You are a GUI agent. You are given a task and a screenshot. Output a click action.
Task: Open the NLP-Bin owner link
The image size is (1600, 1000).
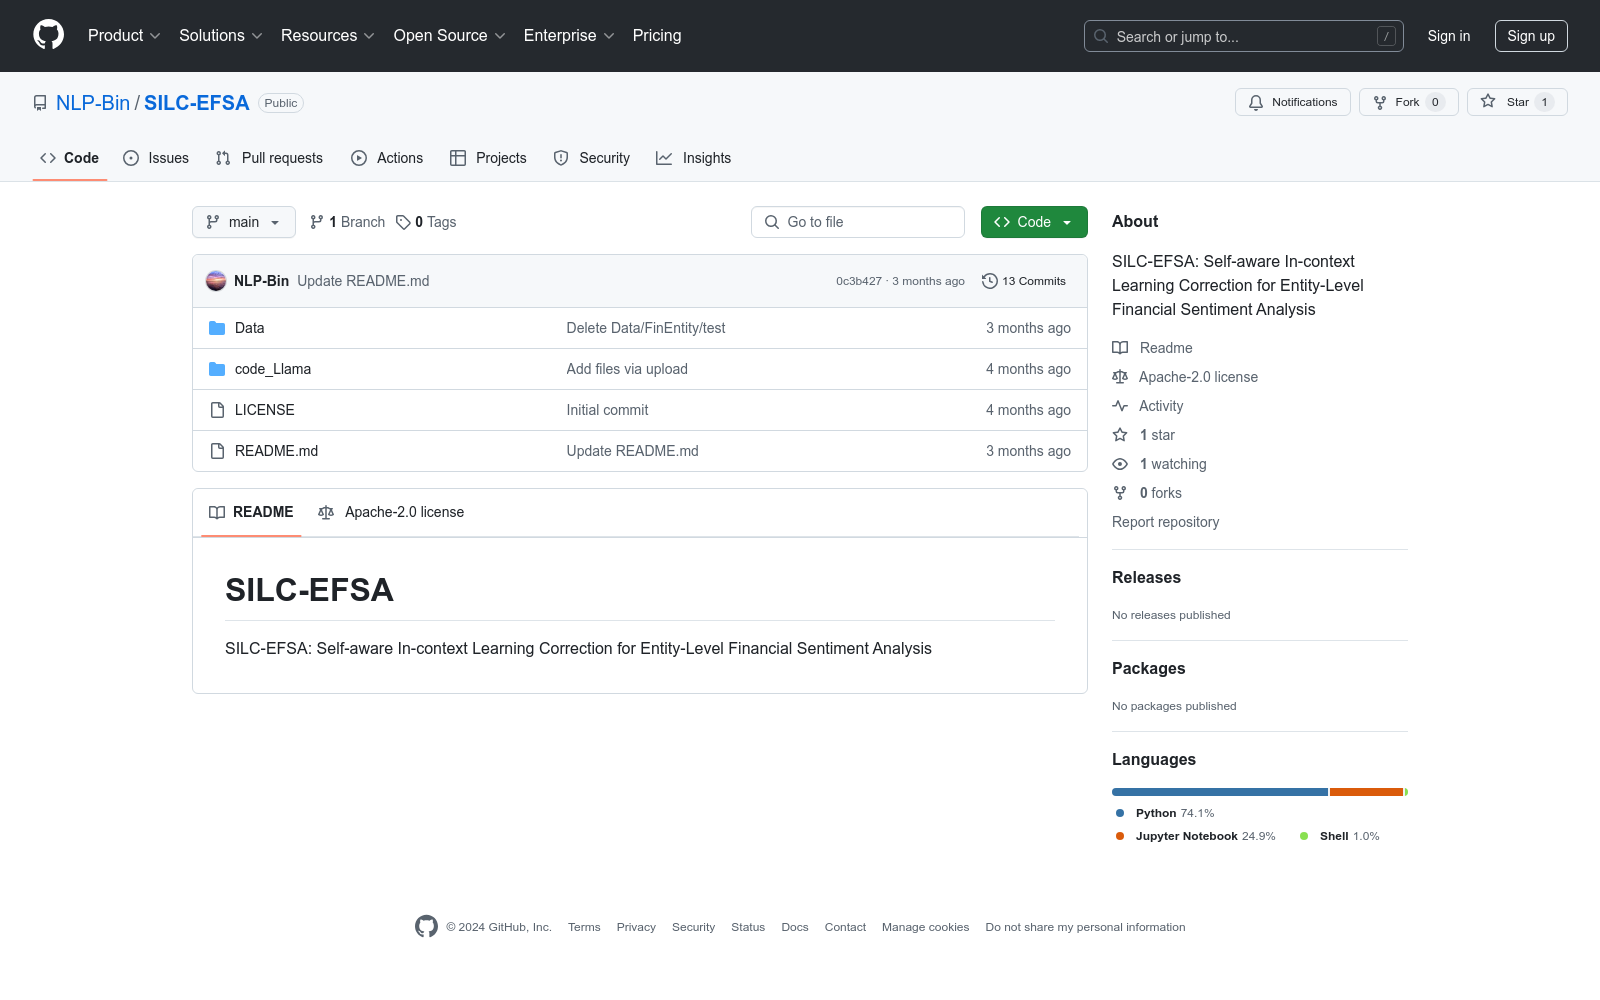tap(93, 103)
